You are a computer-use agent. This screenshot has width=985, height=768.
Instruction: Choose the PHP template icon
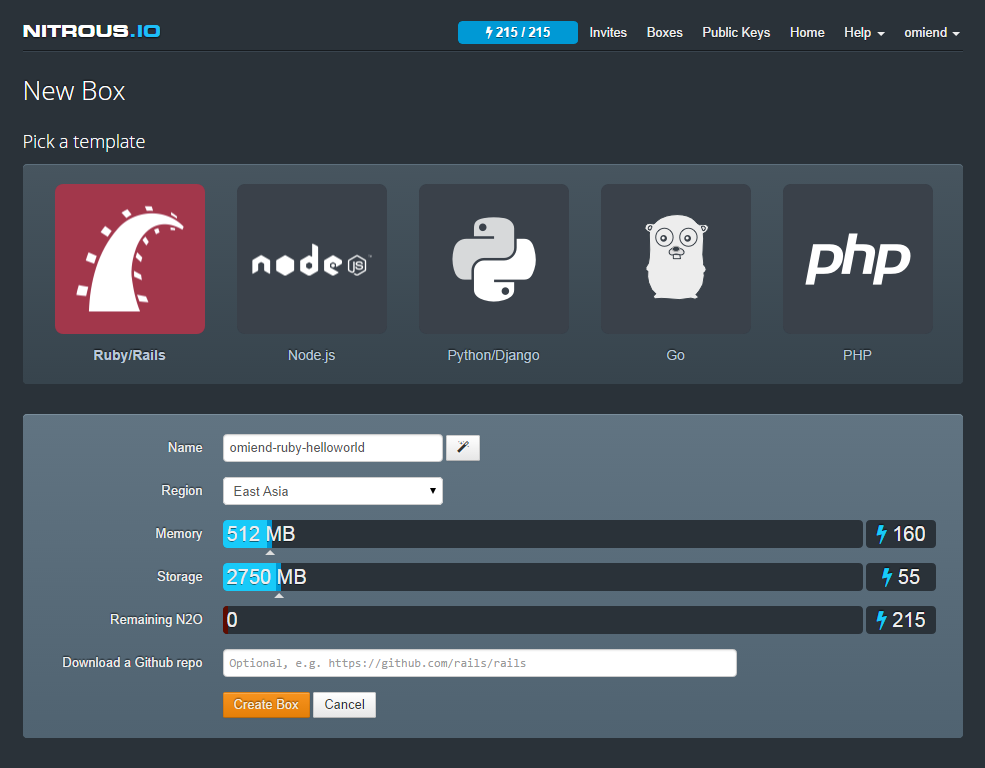pyautogui.click(x=857, y=259)
